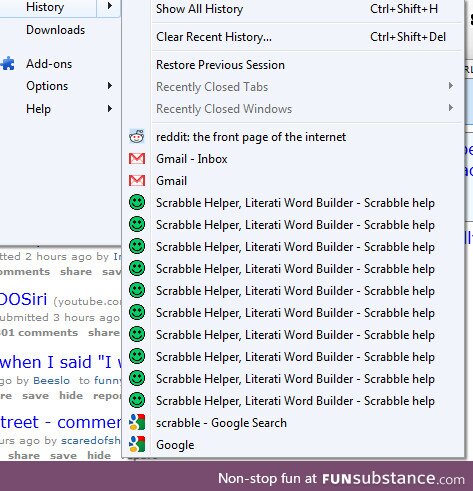Click the scrabble Google Search favicon
This screenshot has width=473, height=491.
coord(137,422)
